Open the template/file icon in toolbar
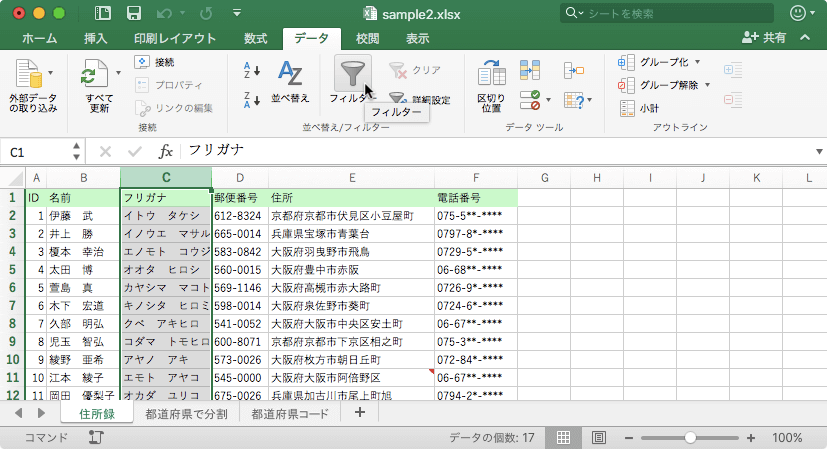Viewport: 827px width, 449px height. click(102, 13)
